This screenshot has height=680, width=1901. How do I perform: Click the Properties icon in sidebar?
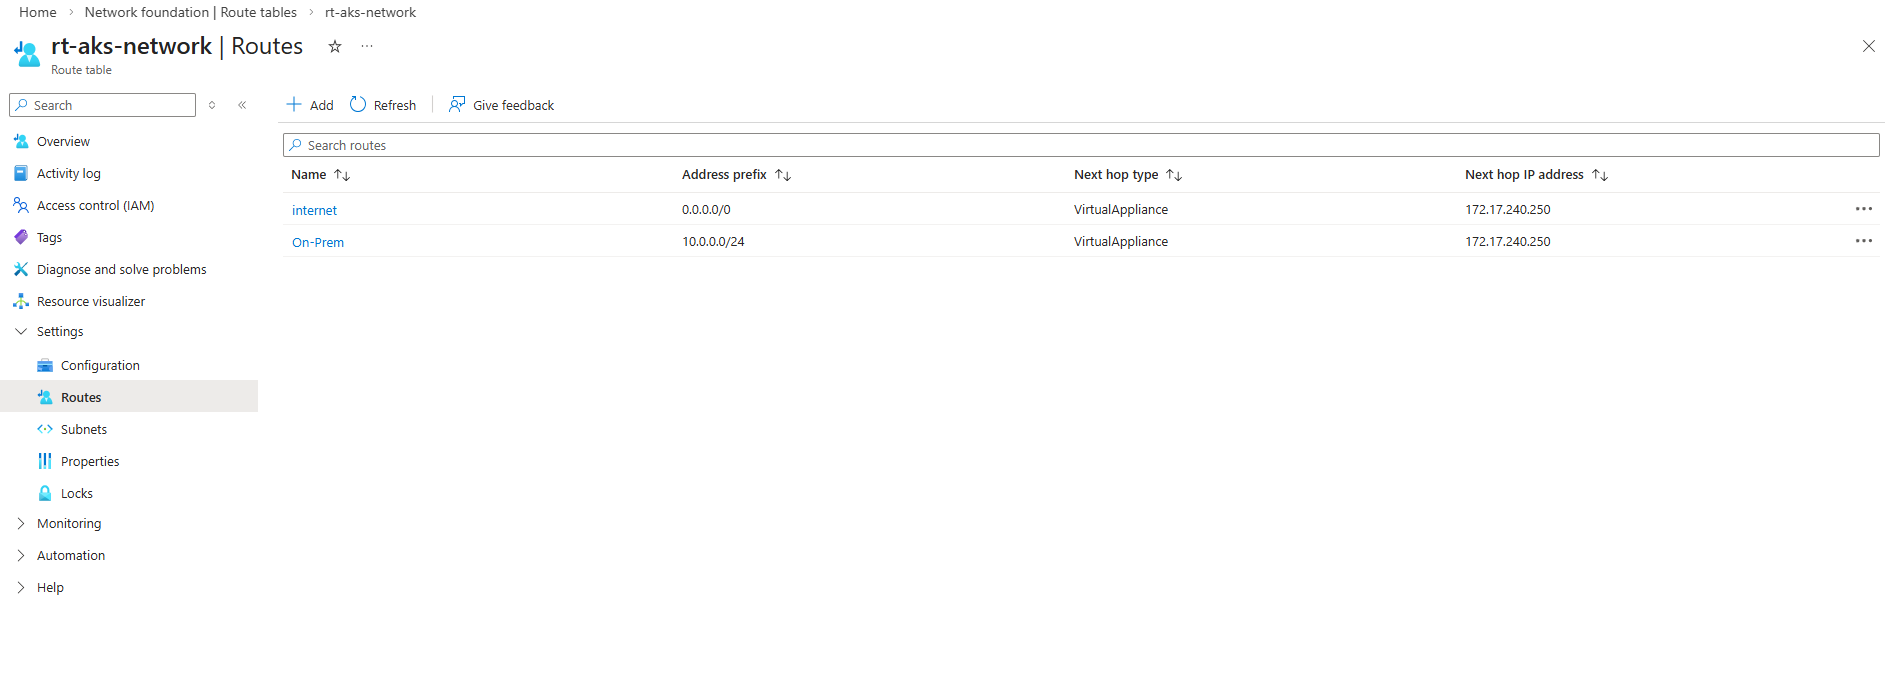(45, 461)
